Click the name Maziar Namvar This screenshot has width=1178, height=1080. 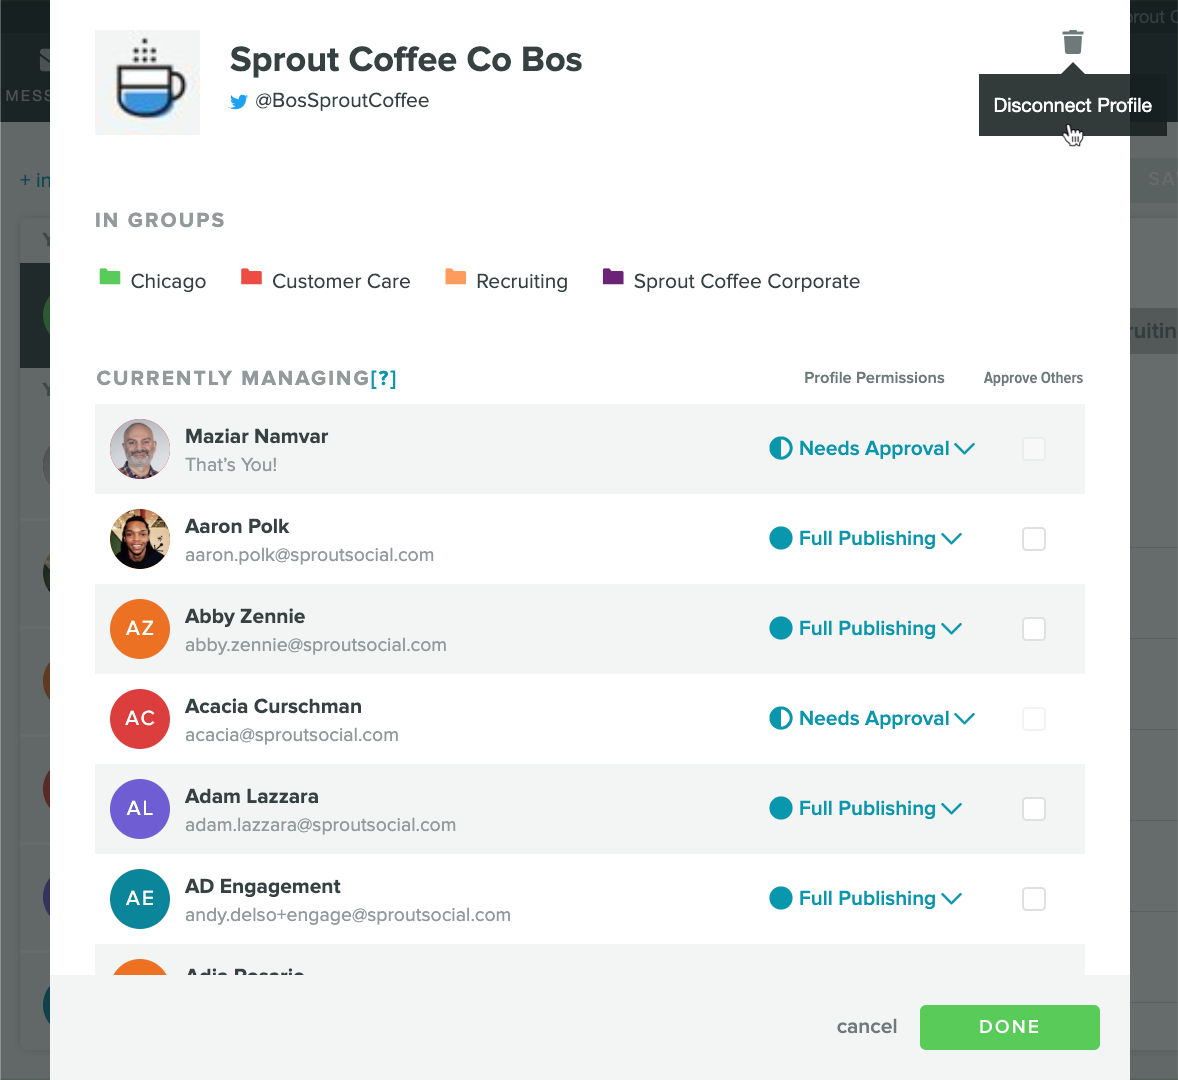click(x=256, y=436)
